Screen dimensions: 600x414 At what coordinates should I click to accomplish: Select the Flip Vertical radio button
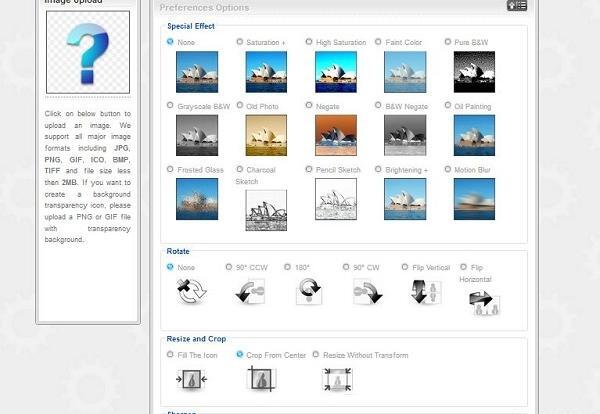(405, 267)
